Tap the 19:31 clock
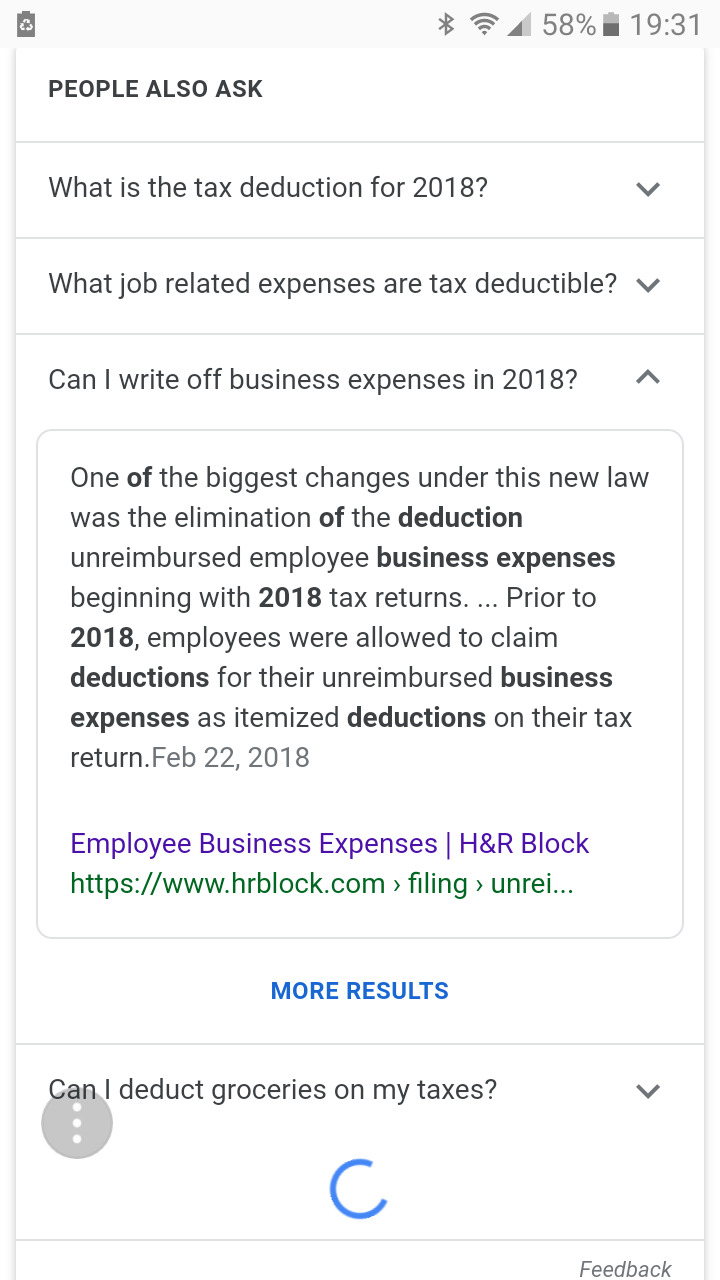 tap(666, 24)
